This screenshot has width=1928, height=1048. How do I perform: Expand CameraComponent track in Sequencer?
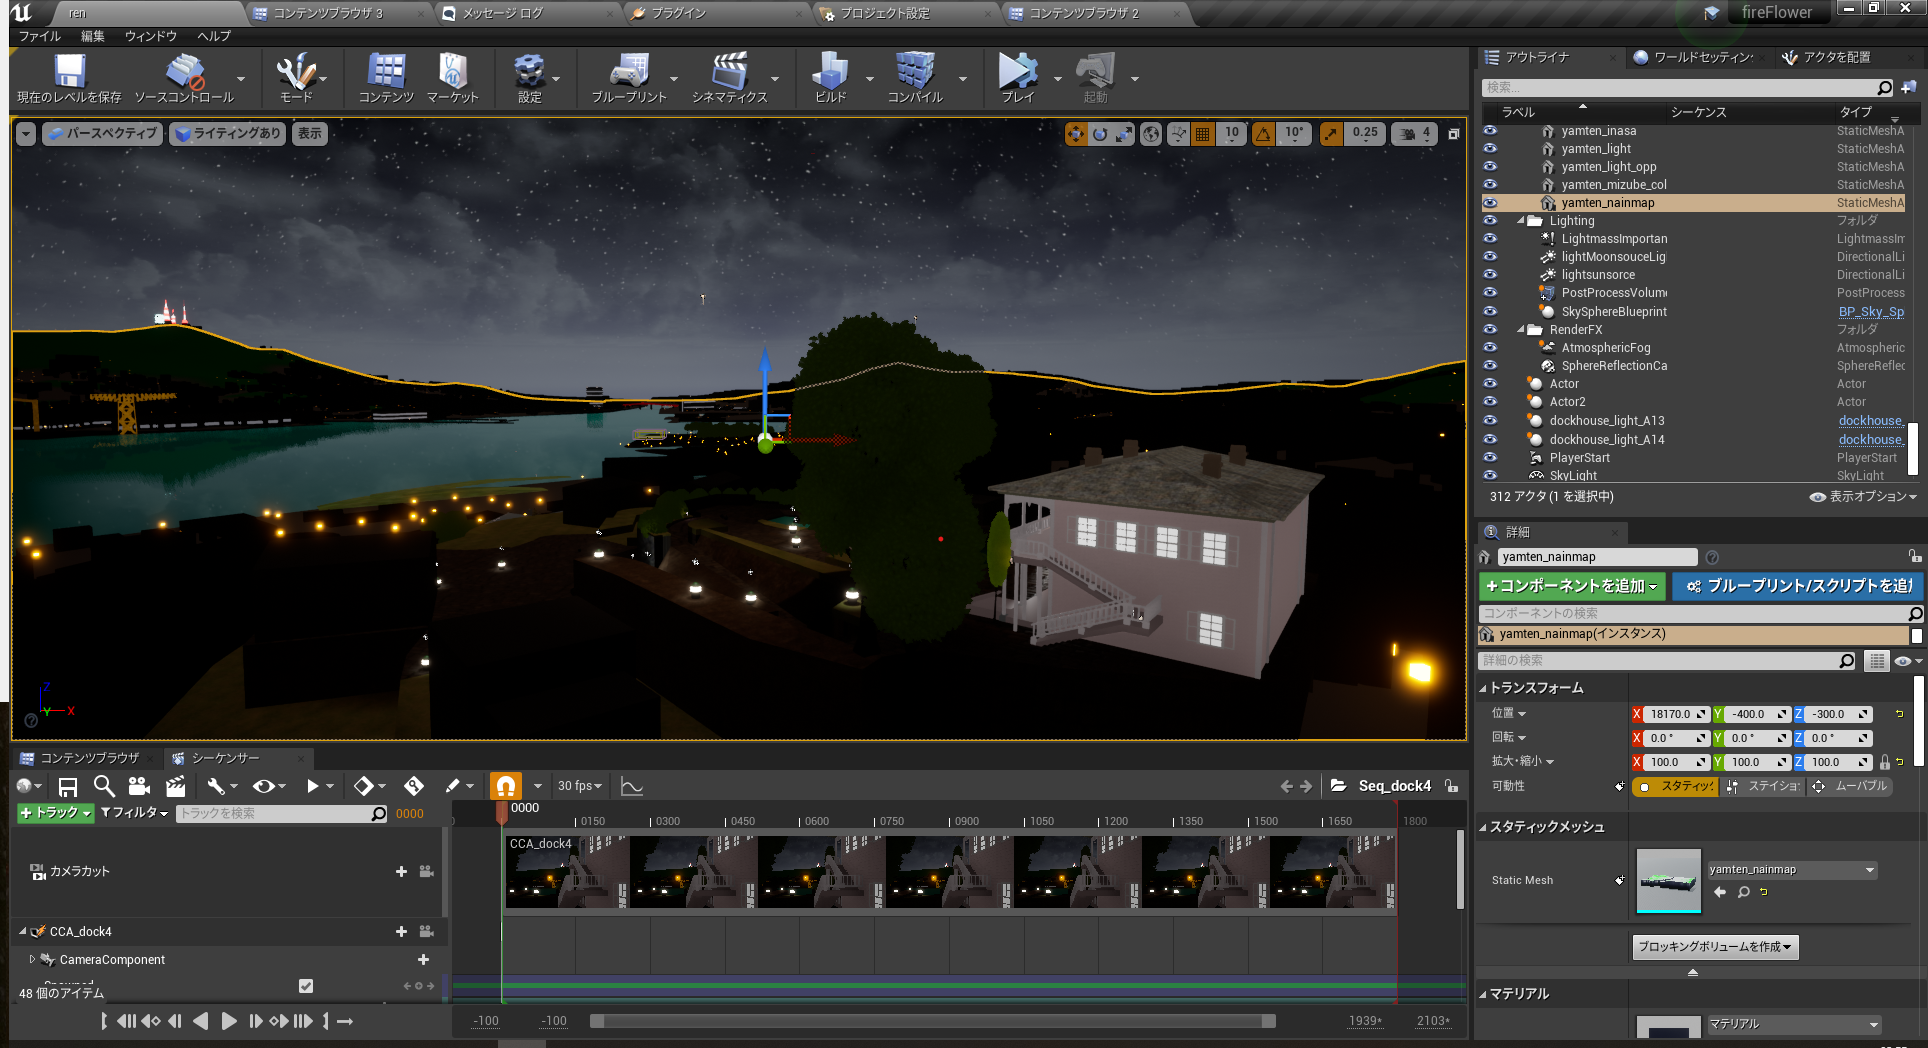point(32,959)
